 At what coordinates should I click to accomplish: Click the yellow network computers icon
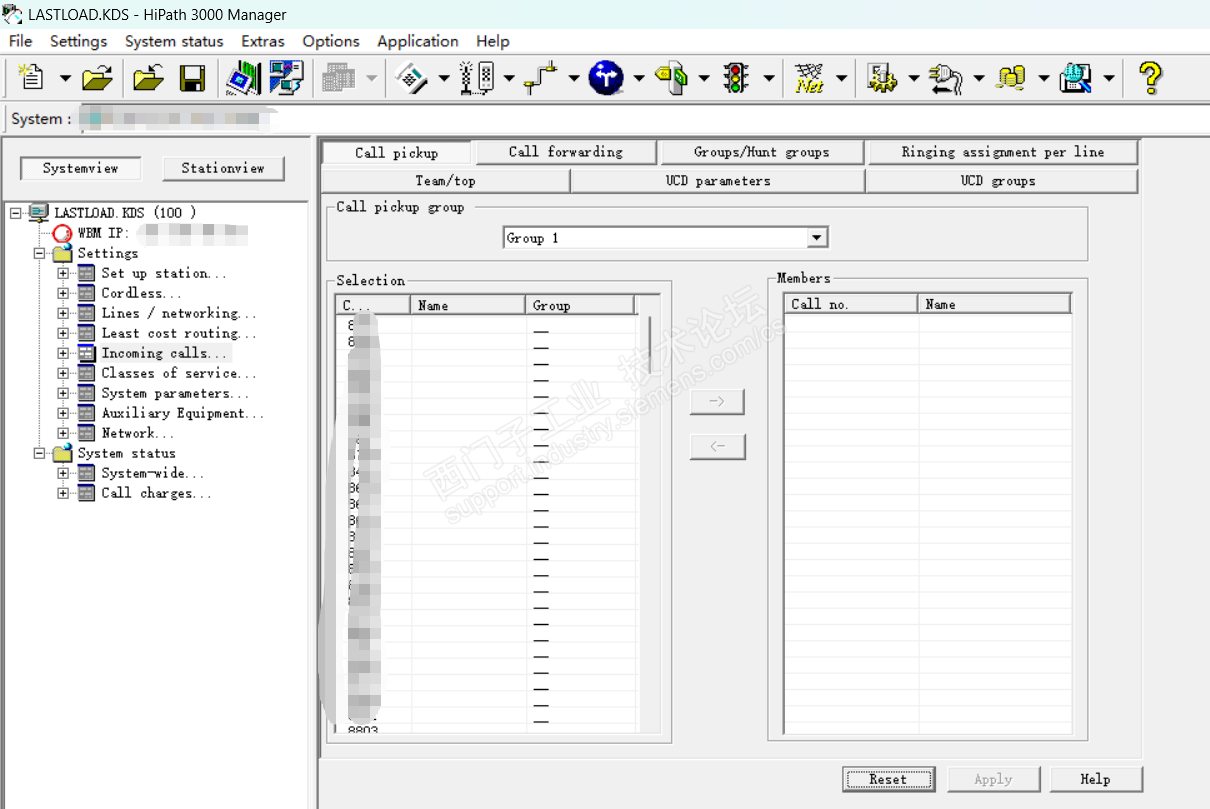point(1012,77)
